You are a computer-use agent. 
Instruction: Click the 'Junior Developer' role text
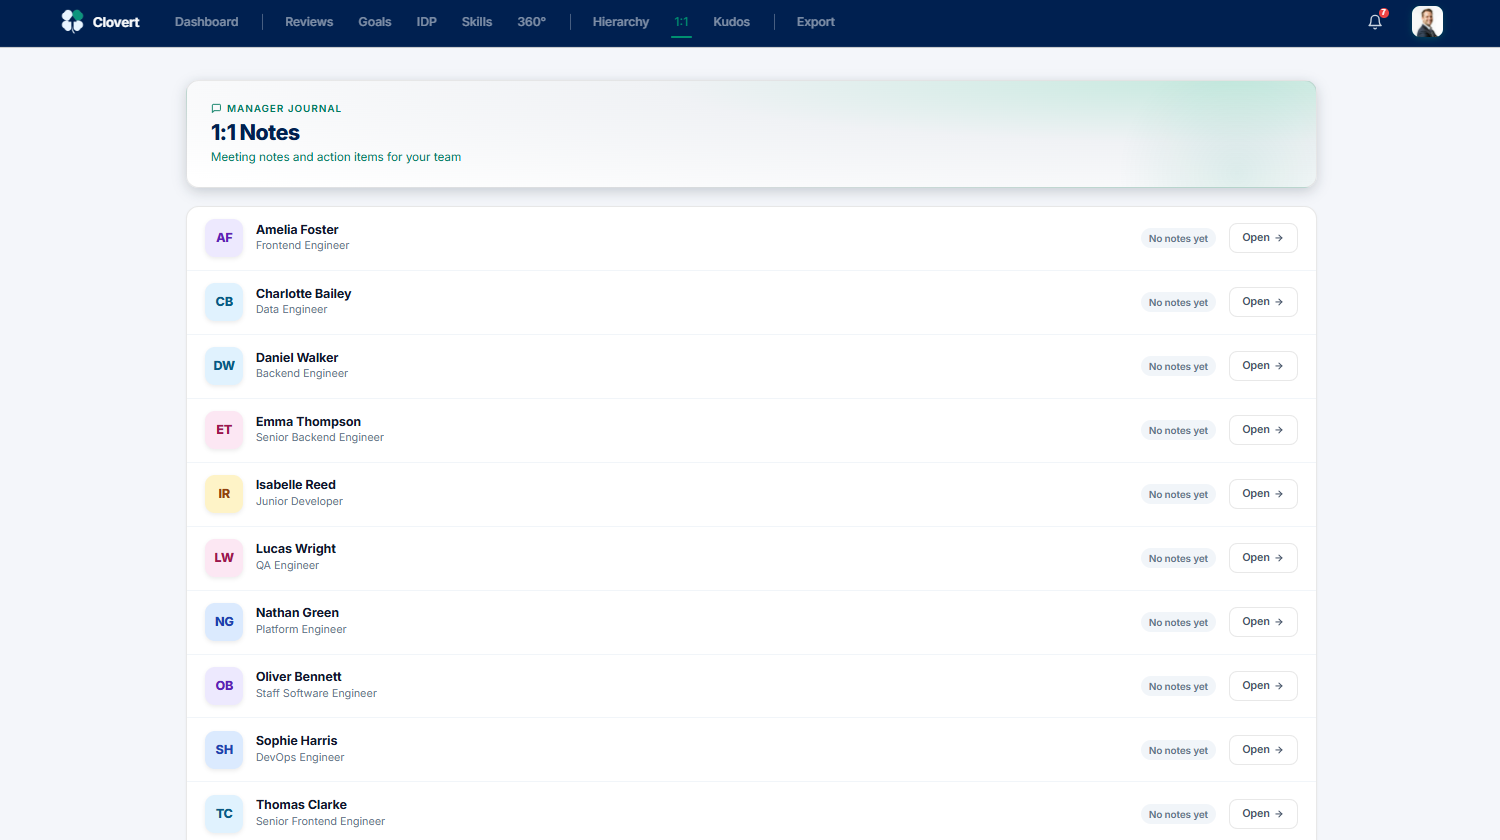299,502
